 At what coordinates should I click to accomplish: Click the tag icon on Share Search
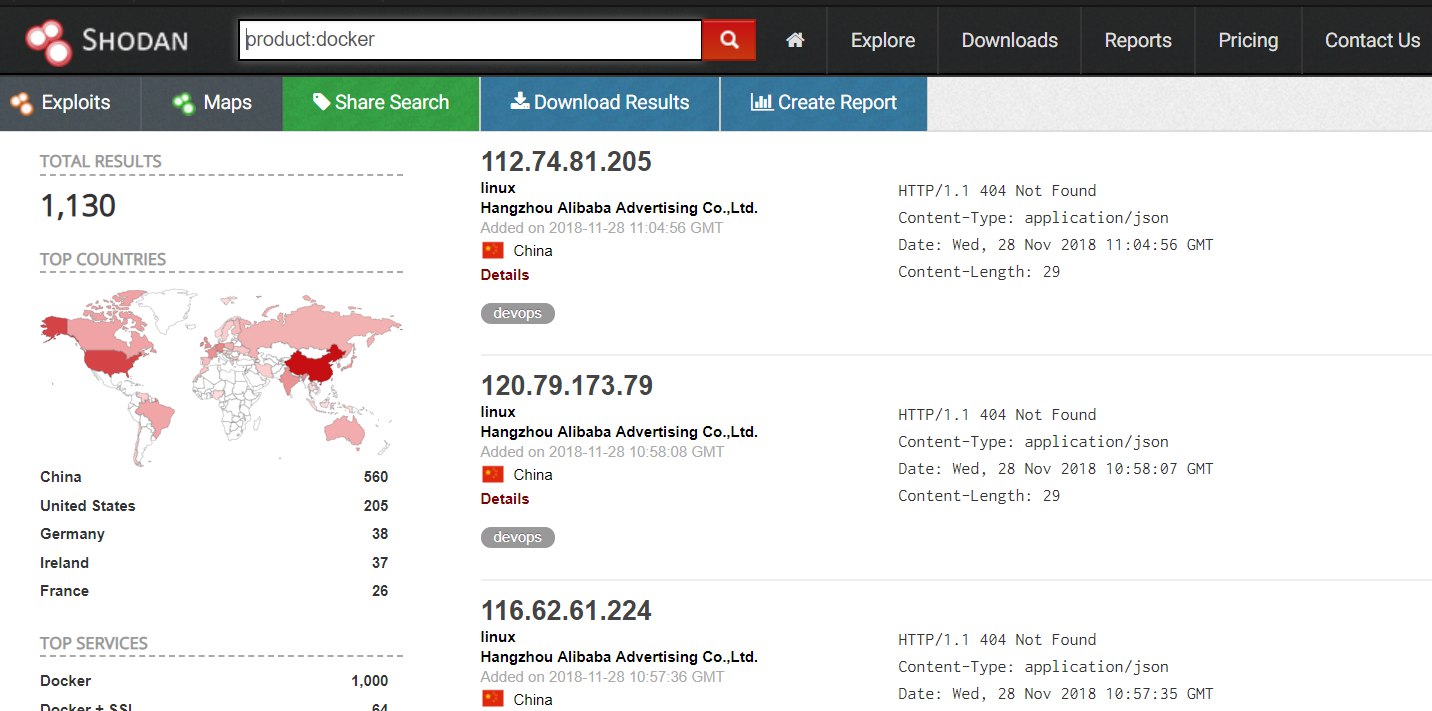tap(321, 102)
